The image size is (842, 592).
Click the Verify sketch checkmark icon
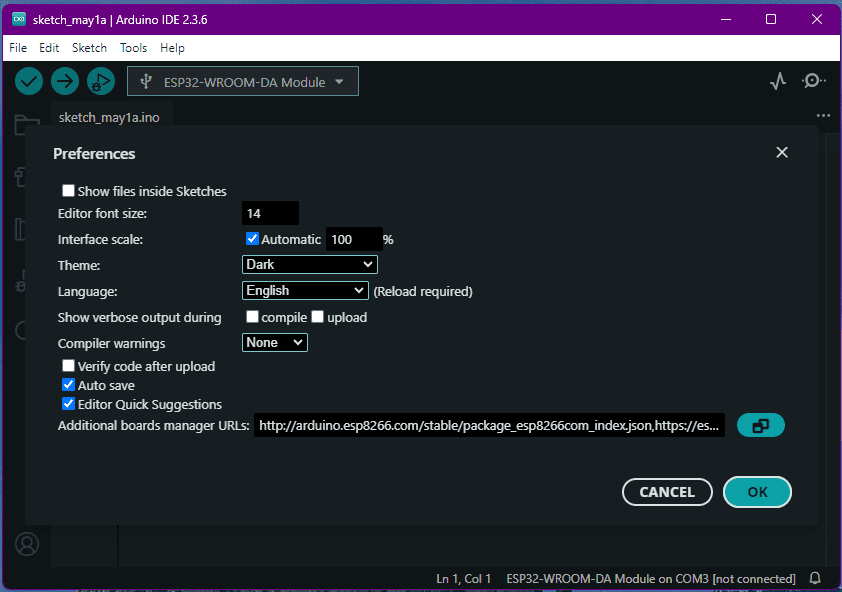(29, 82)
